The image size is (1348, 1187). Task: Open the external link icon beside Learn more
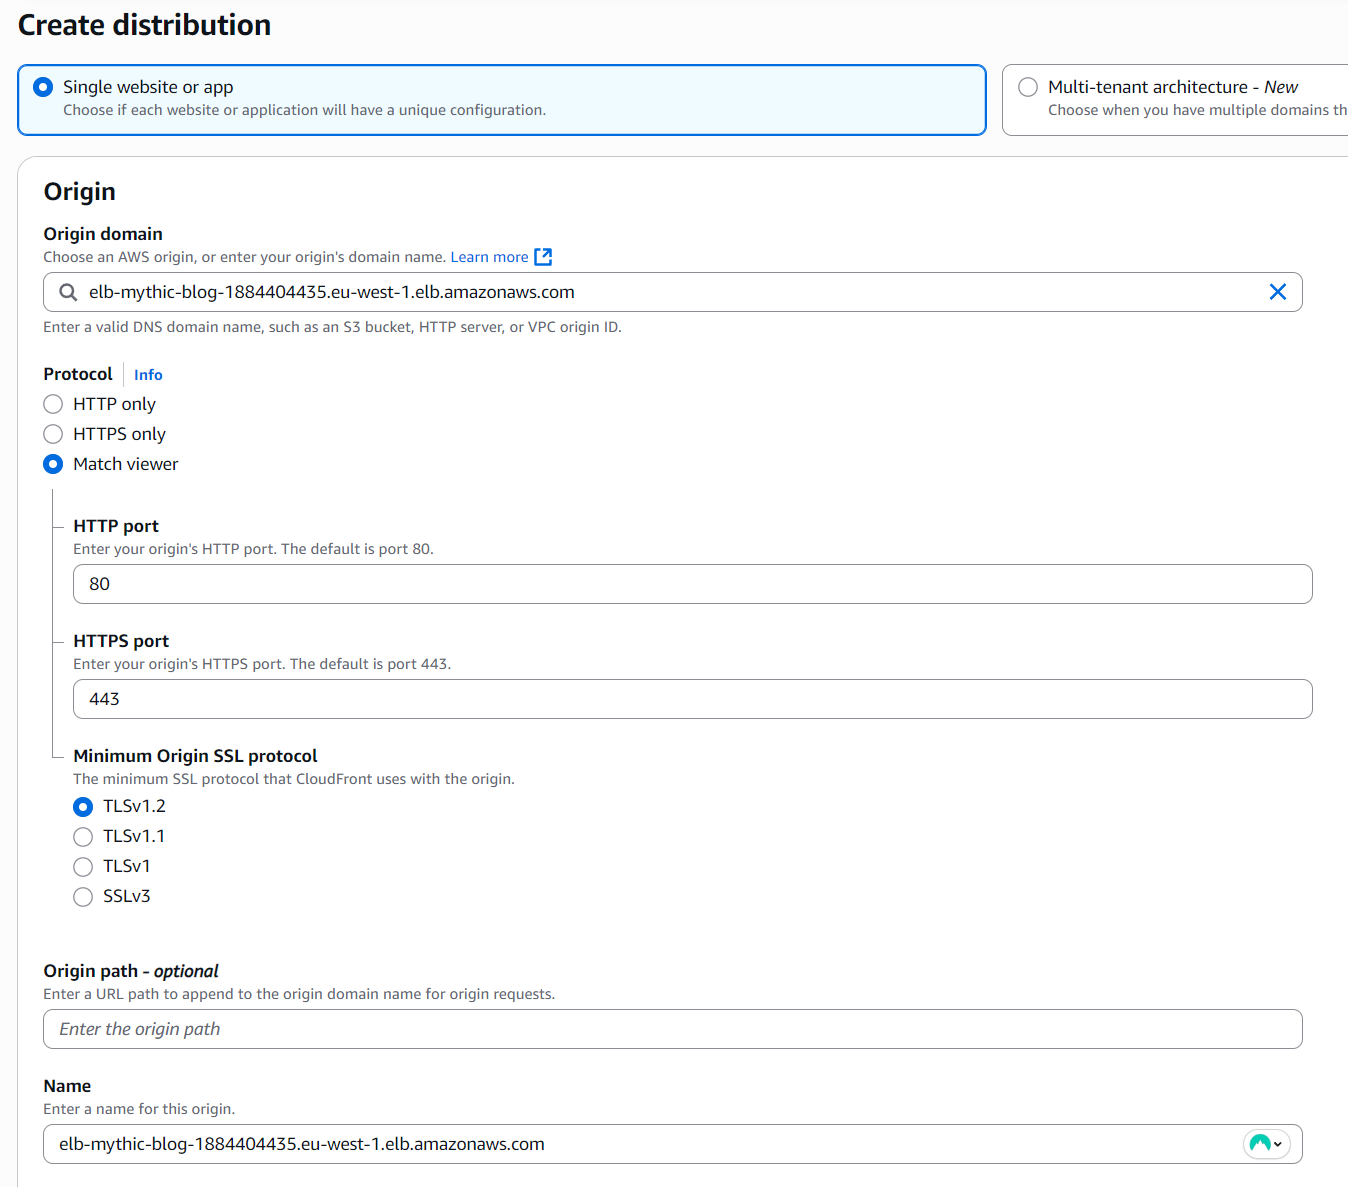[x=543, y=257]
